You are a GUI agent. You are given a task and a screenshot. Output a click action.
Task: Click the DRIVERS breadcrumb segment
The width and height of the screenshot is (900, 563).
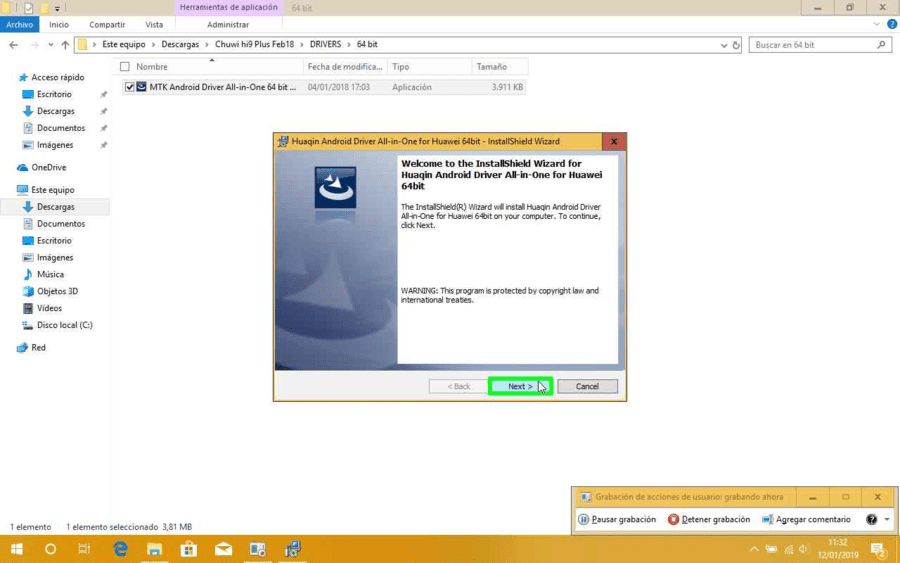coord(325,44)
